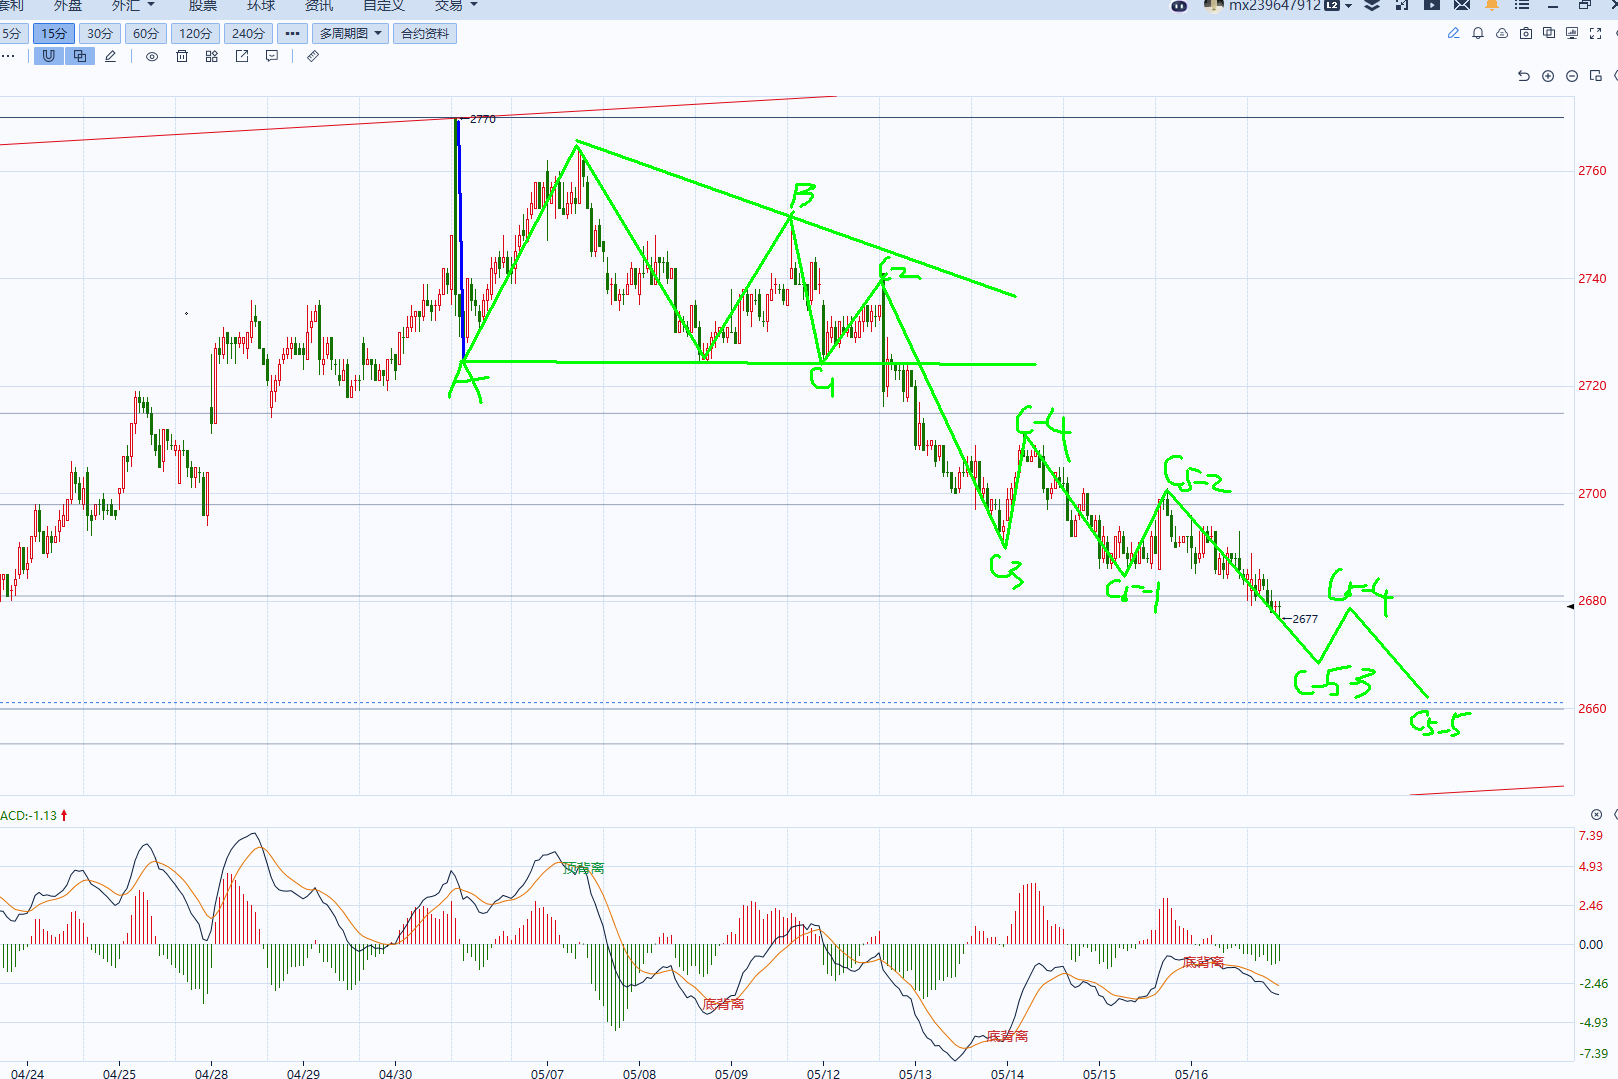
Task: Click the 2660 price axis label
Action: (x=1592, y=709)
